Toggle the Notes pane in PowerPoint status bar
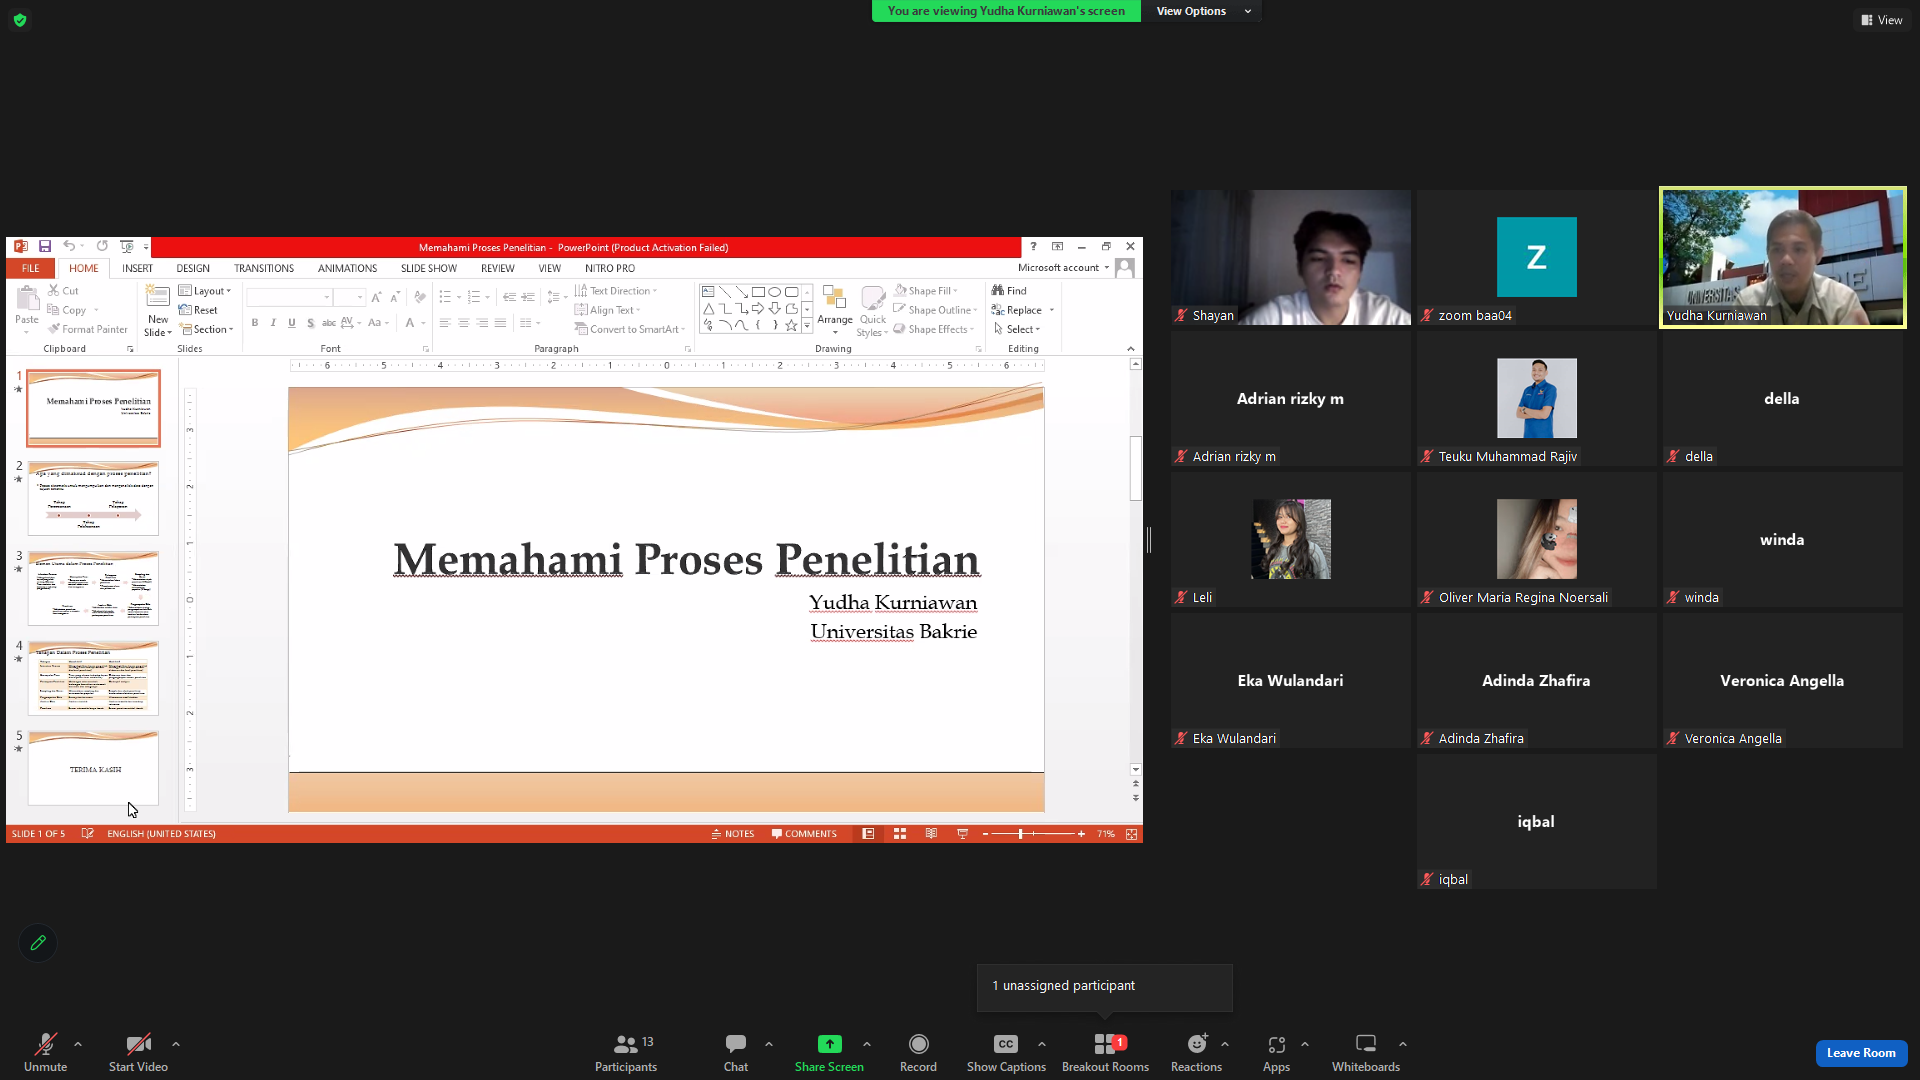Image resolution: width=1920 pixels, height=1080 pixels. [733, 834]
